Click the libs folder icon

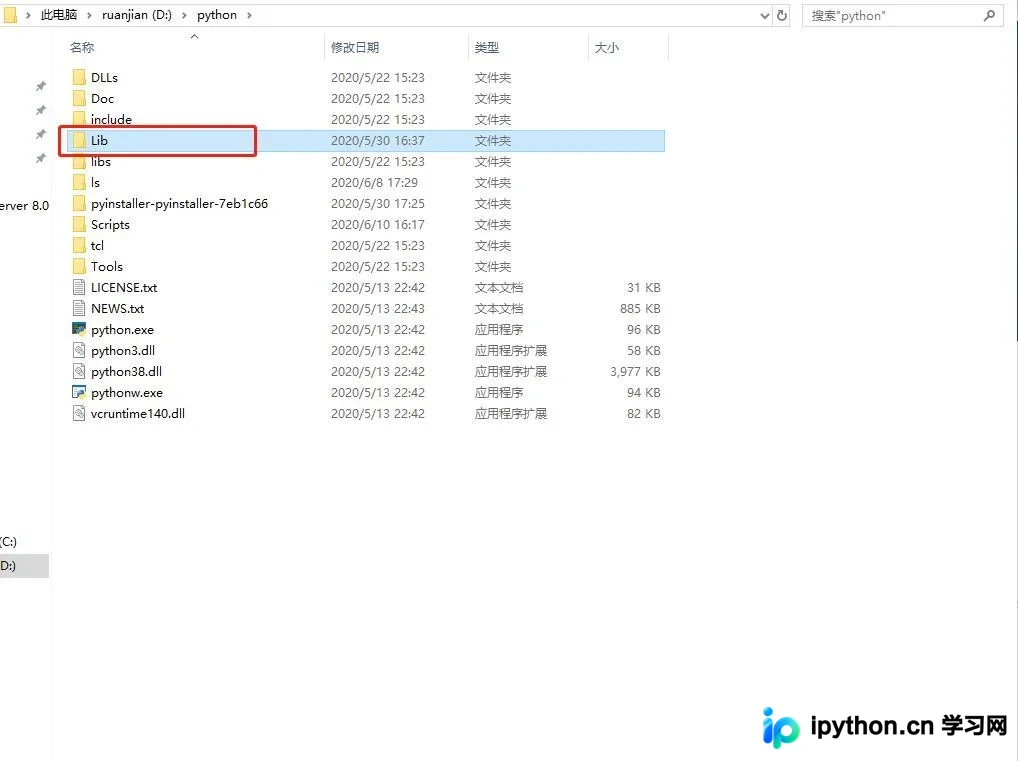(79, 162)
